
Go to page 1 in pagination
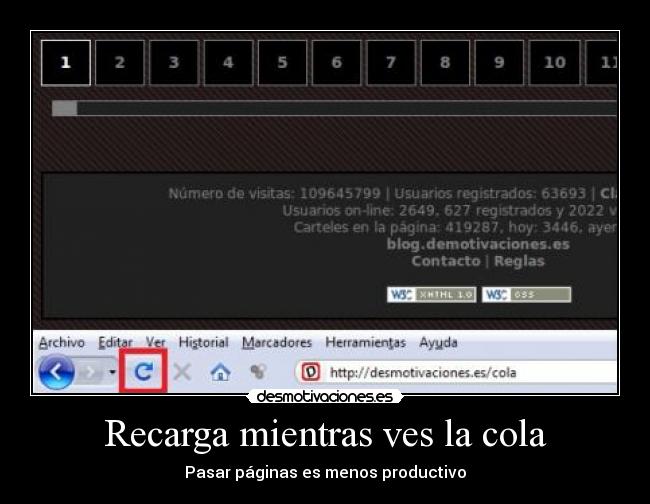tap(66, 63)
